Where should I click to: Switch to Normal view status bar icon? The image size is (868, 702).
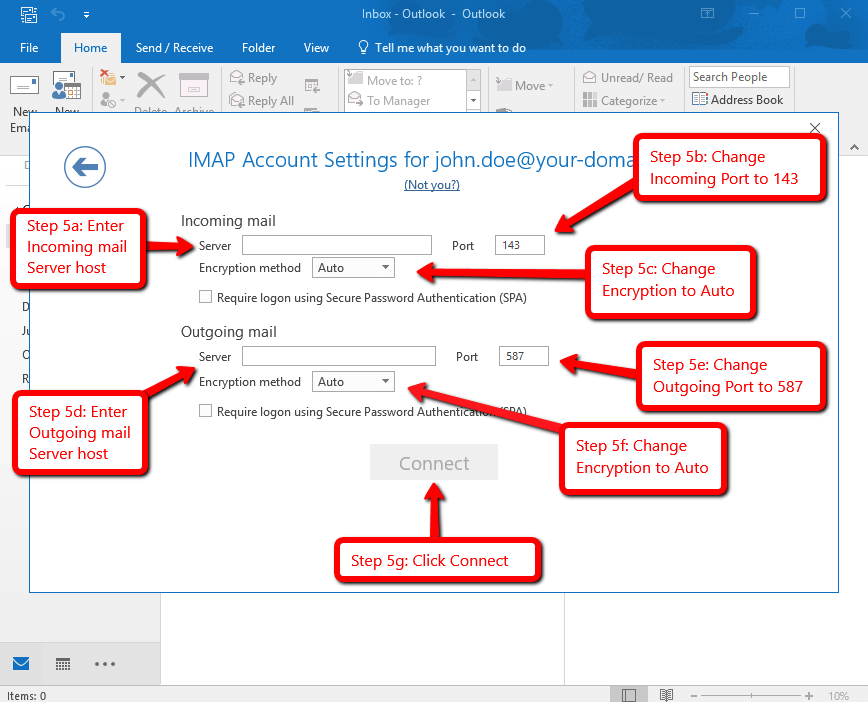(x=629, y=695)
